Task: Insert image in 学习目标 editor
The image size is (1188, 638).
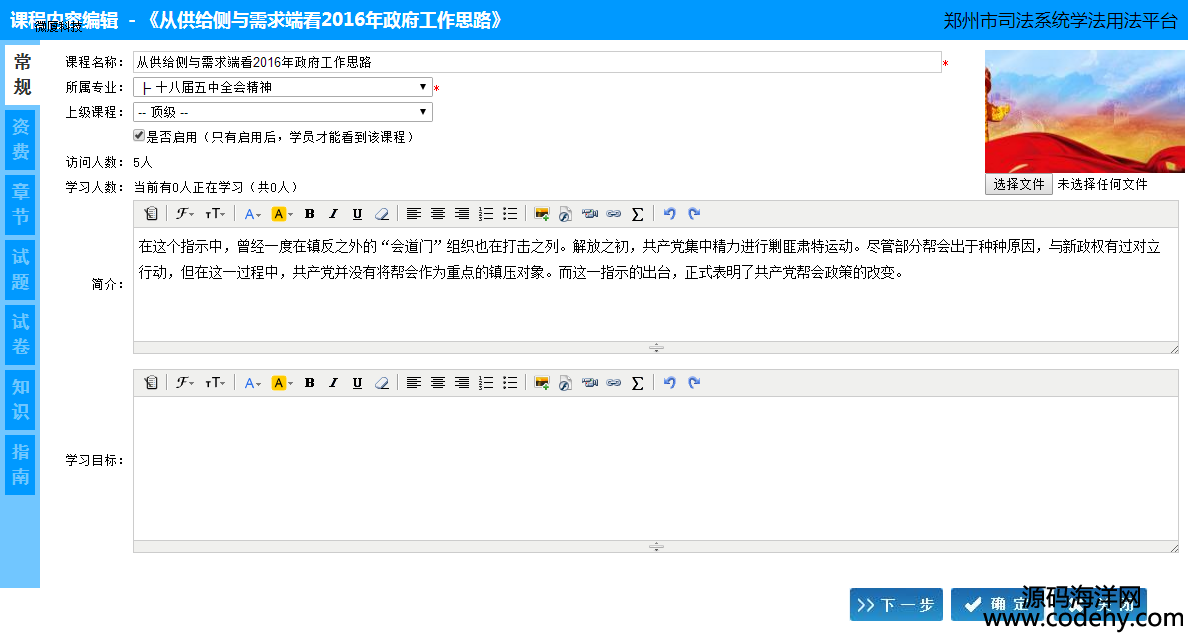Action: tap(542, 383)
